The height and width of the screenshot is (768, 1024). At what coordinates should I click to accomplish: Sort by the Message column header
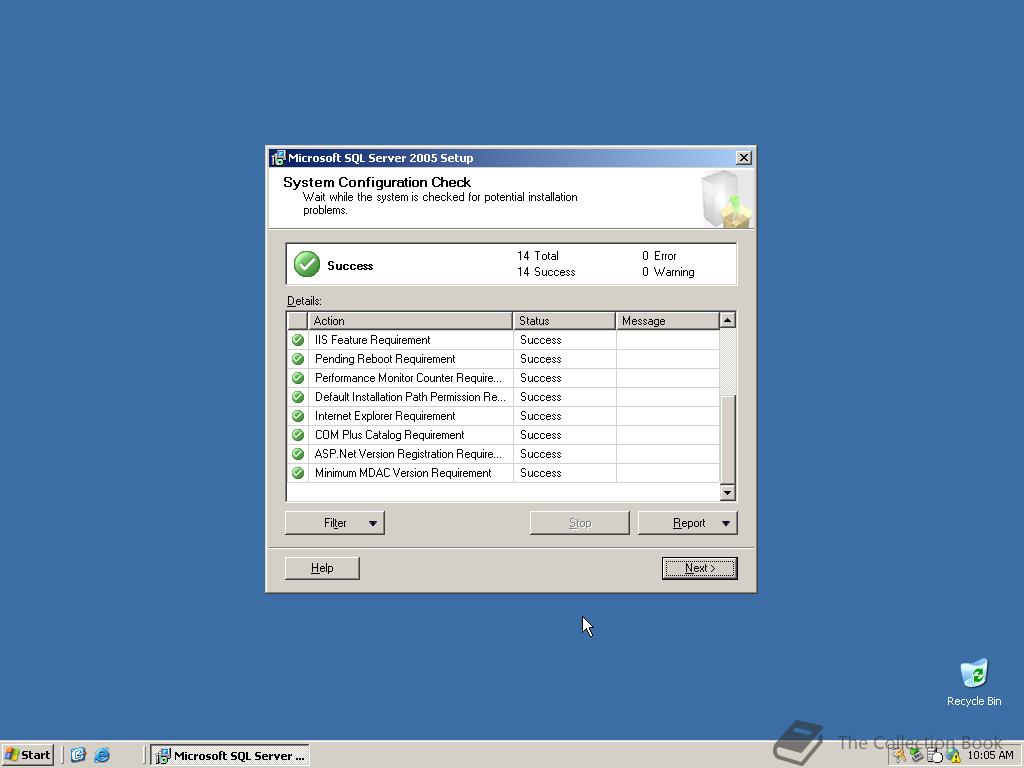pos(667,321)
